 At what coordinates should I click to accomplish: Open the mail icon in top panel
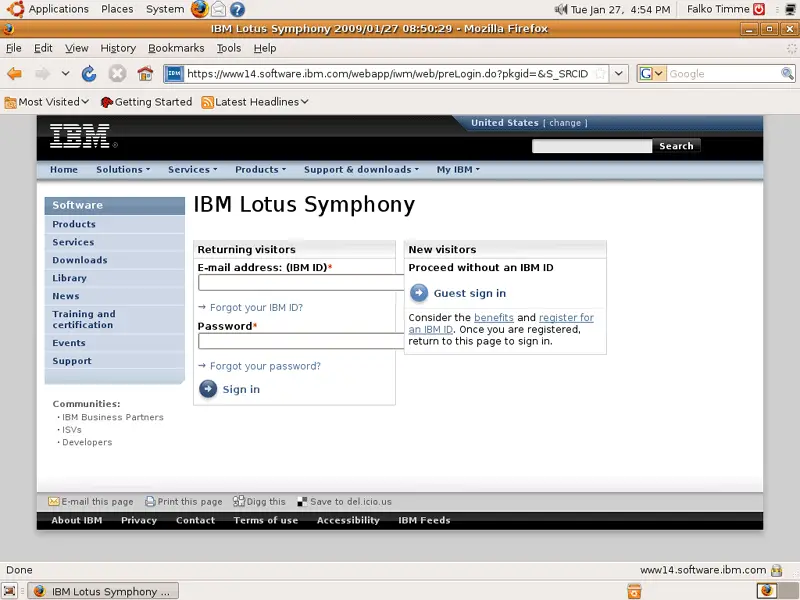click(x=219, y=9)
